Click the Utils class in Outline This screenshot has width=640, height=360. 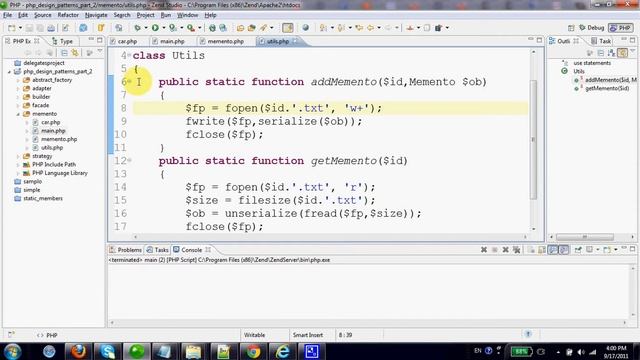[579, 71]
